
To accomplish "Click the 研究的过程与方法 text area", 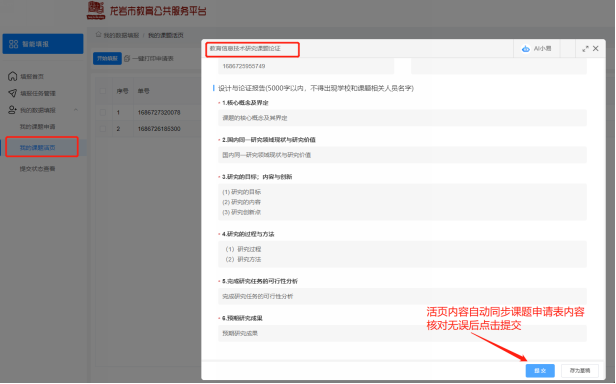I will [402, 254].
